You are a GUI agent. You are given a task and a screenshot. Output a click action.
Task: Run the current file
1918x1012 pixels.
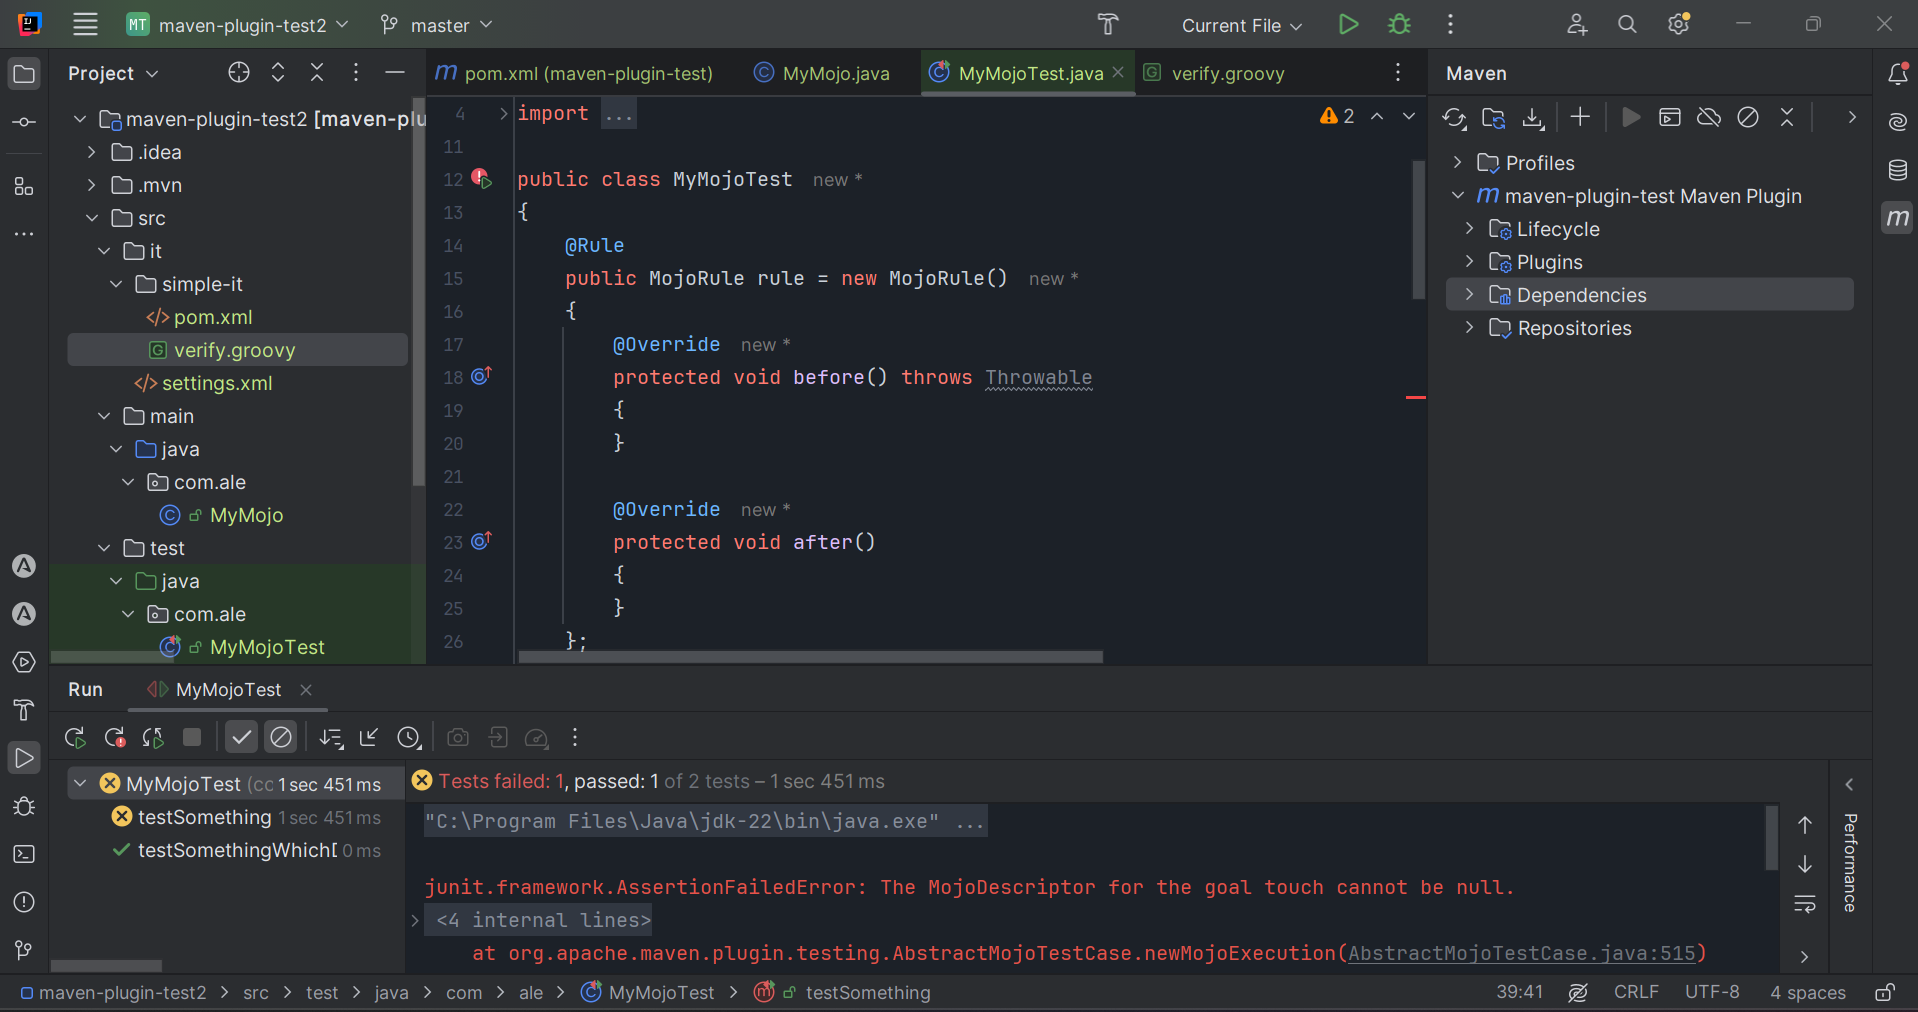point(1348,25)
